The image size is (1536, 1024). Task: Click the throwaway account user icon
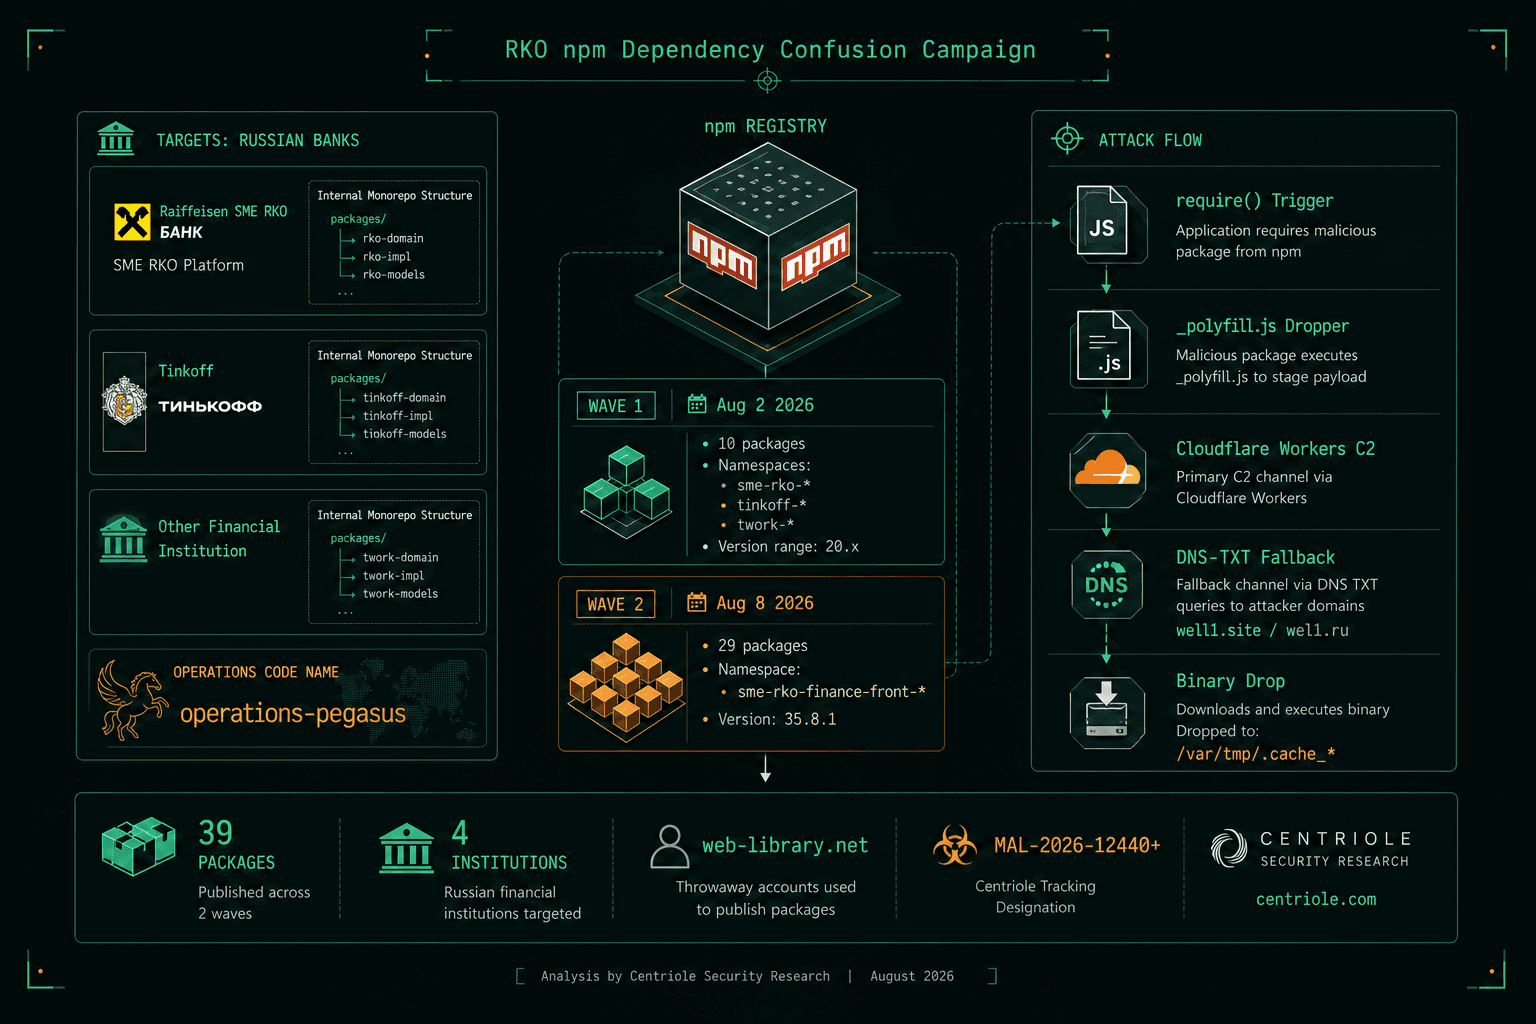pyautogui.click(x=669, y=847)
